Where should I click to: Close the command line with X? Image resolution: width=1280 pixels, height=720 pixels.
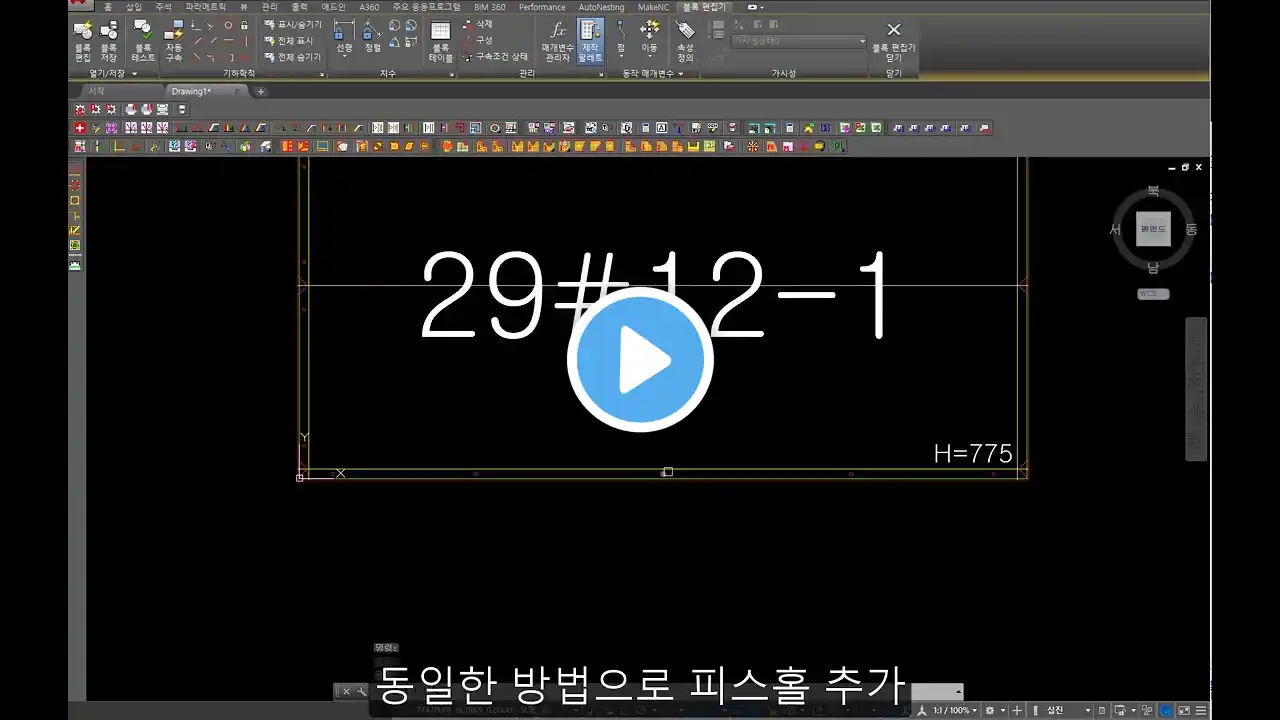tap(347, 691)
